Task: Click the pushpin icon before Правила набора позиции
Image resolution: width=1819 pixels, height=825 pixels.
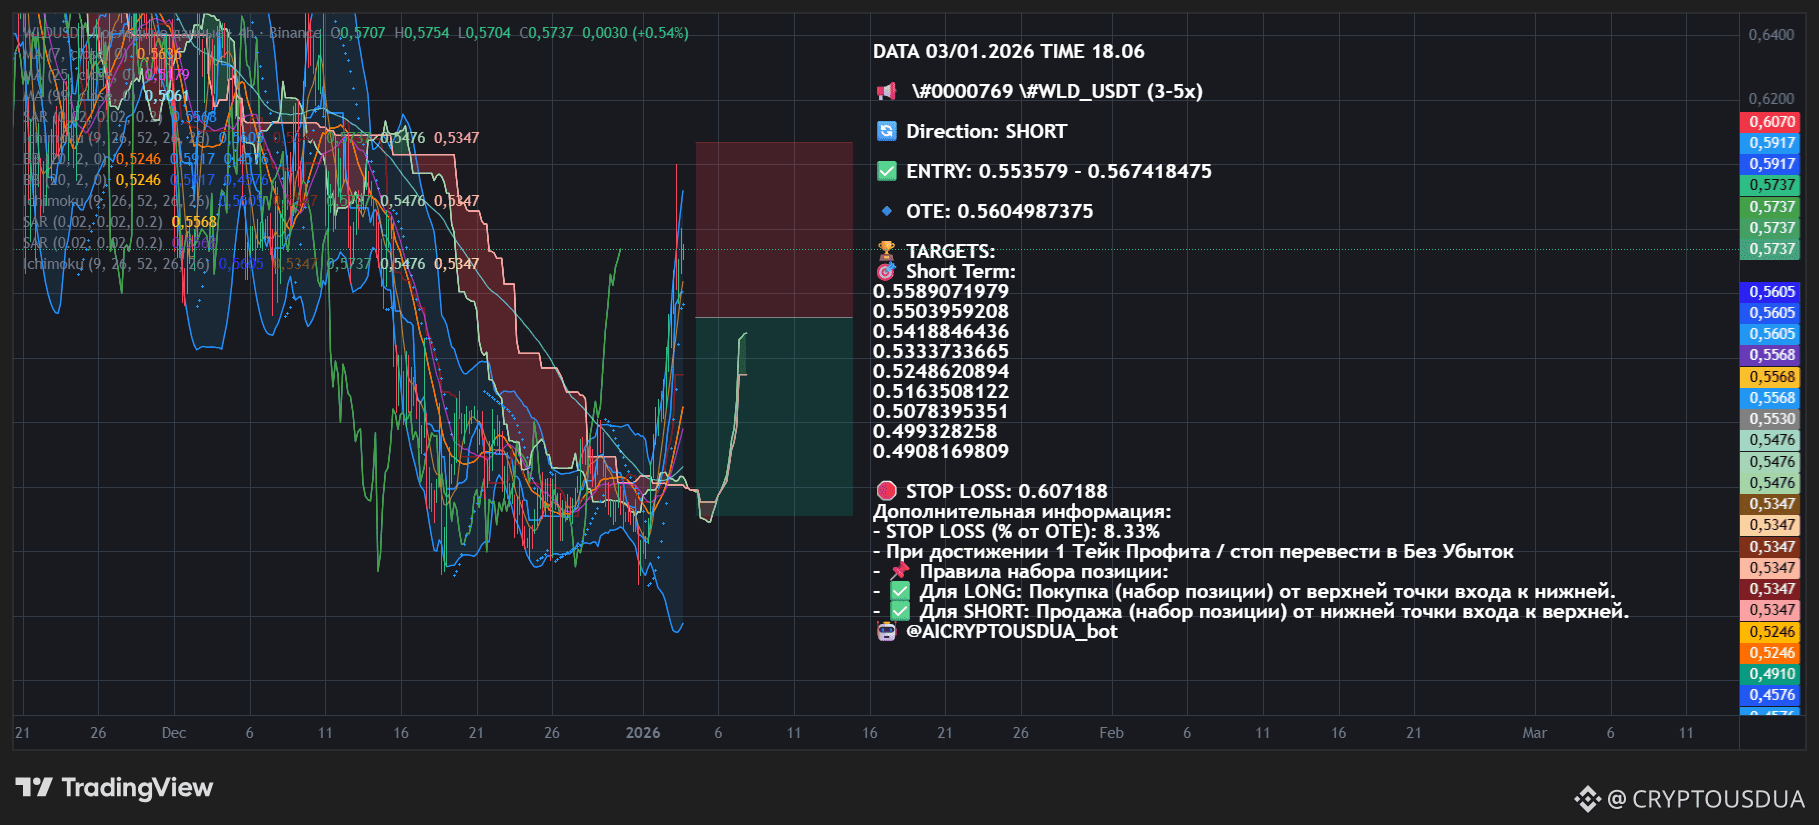Action: pyautogui.click(x=900, y=572)
